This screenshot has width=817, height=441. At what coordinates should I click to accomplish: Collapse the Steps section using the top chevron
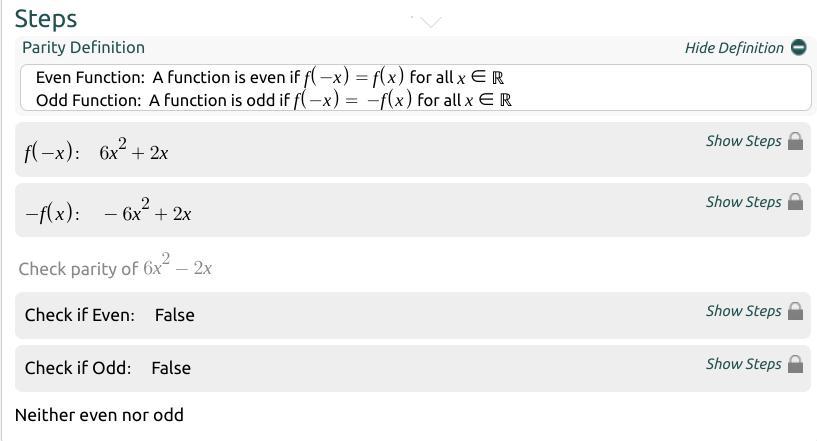[x=430, y=21]
